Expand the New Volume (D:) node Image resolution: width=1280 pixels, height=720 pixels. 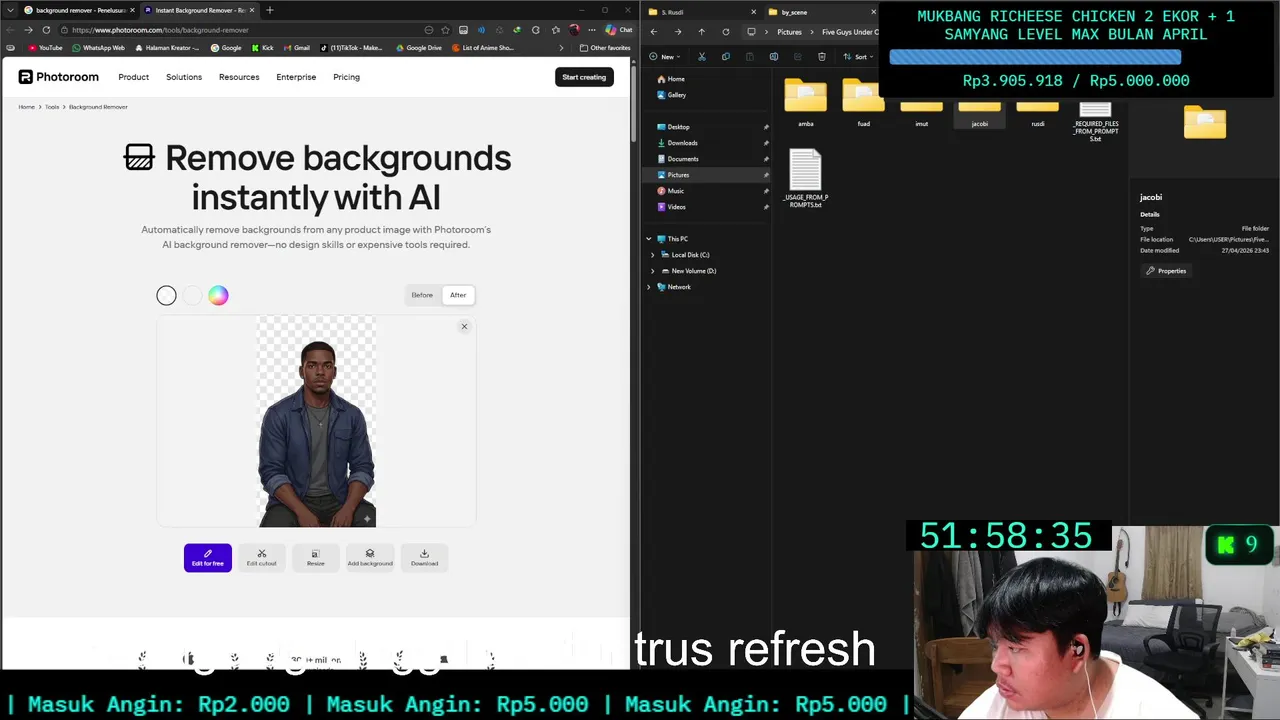(653, 271)
